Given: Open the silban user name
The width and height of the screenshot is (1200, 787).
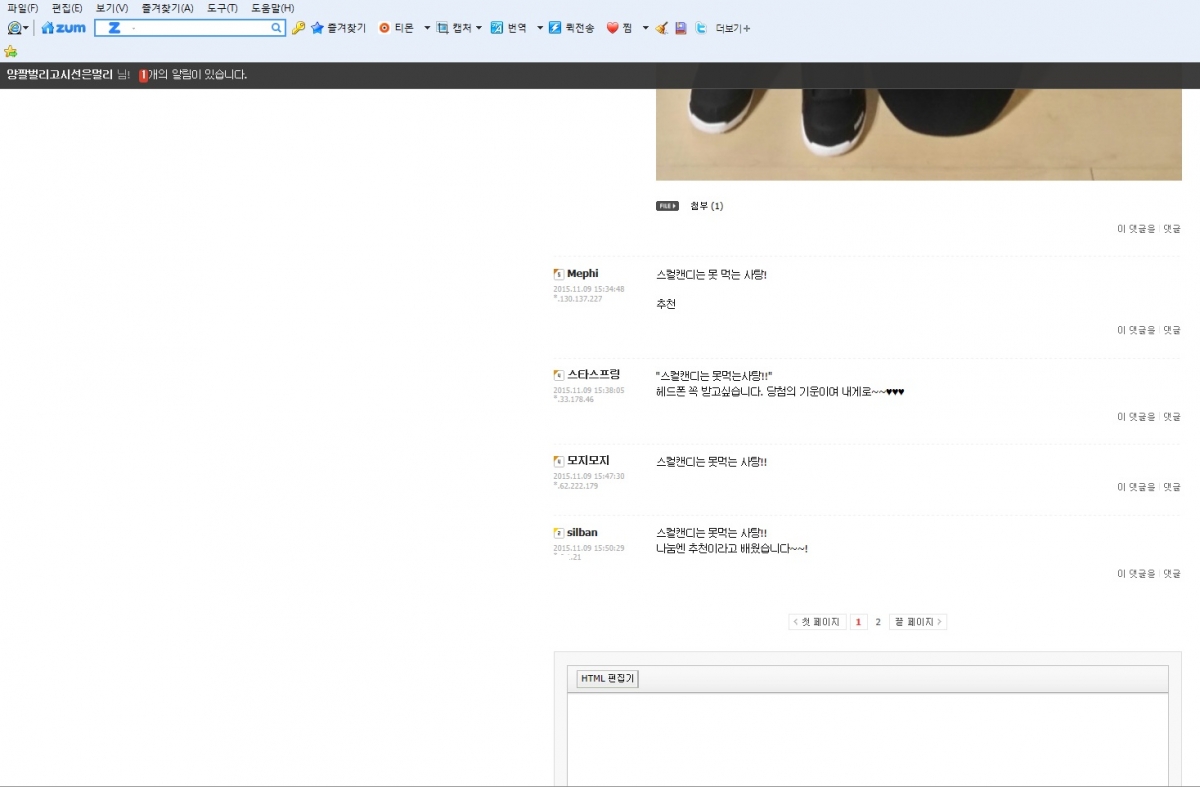Looking at the screenshot, I should [x=582, y=533].
